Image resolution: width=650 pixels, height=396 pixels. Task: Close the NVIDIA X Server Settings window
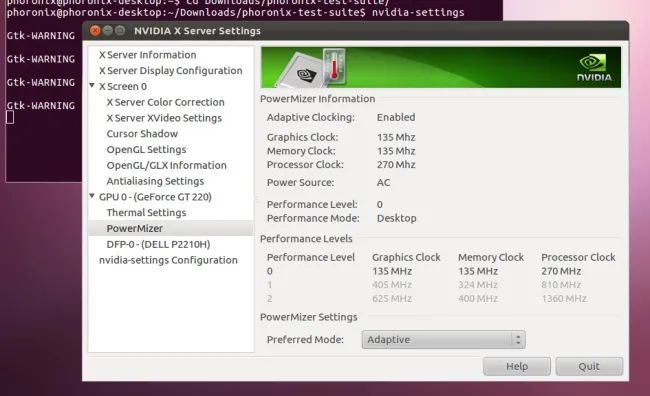pyautogui.click(x=95, y=31)
